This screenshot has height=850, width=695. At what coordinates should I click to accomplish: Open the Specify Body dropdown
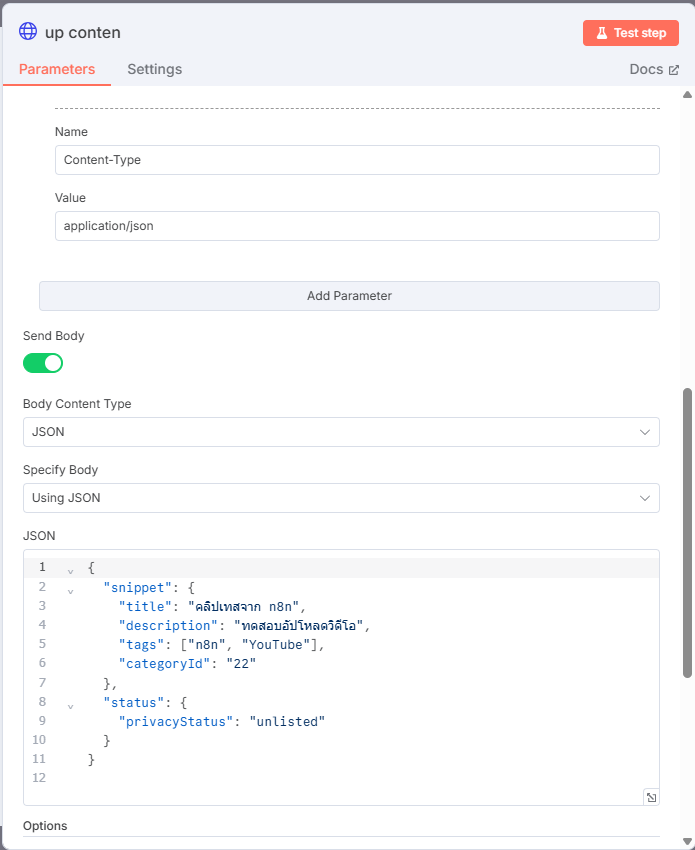(x=341, y=498)
